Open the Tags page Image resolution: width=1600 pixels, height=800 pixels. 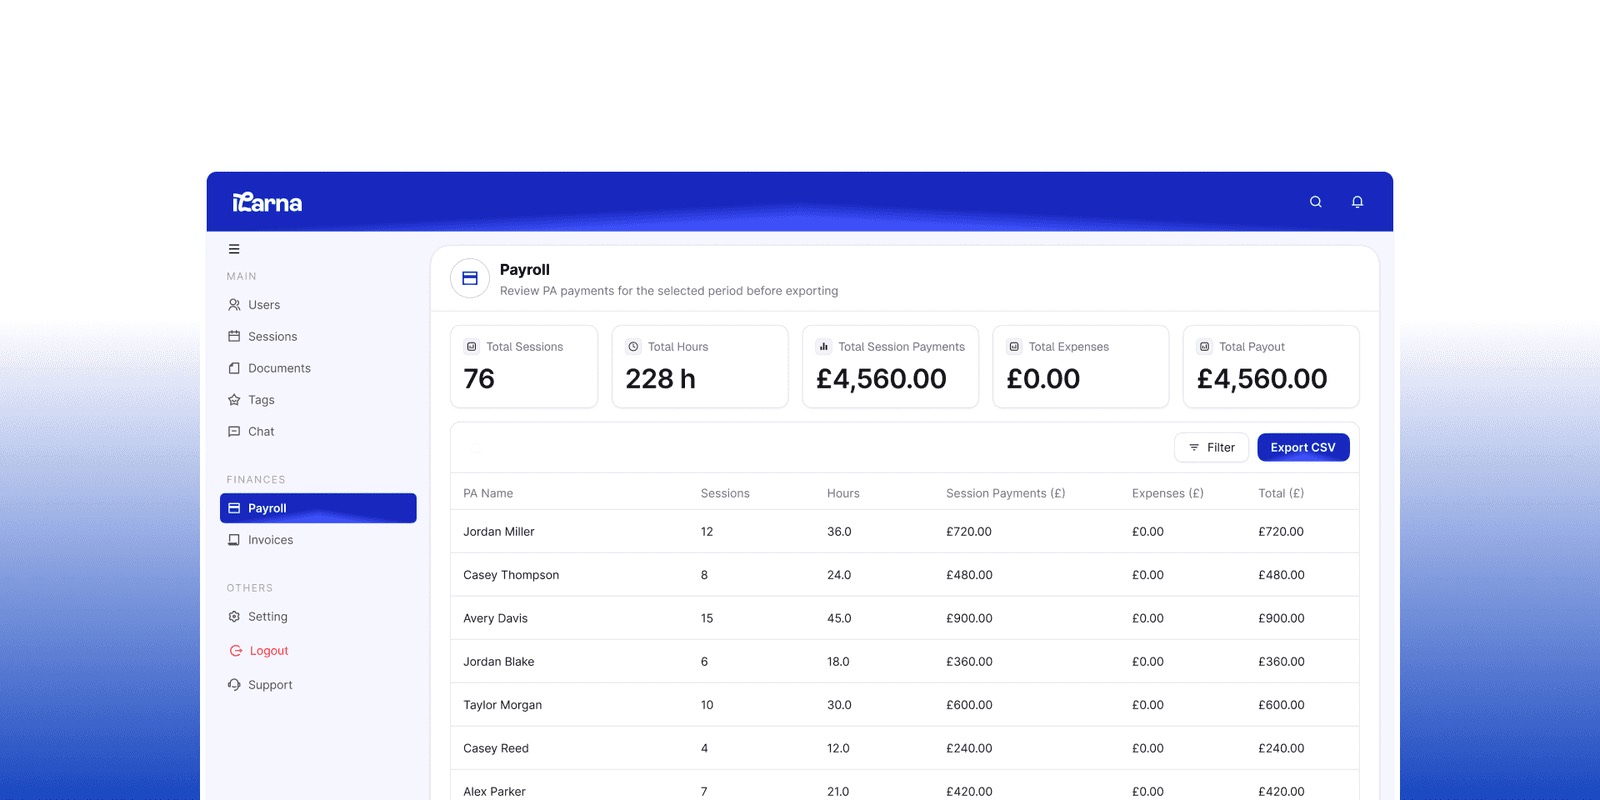tap(261, 400)
